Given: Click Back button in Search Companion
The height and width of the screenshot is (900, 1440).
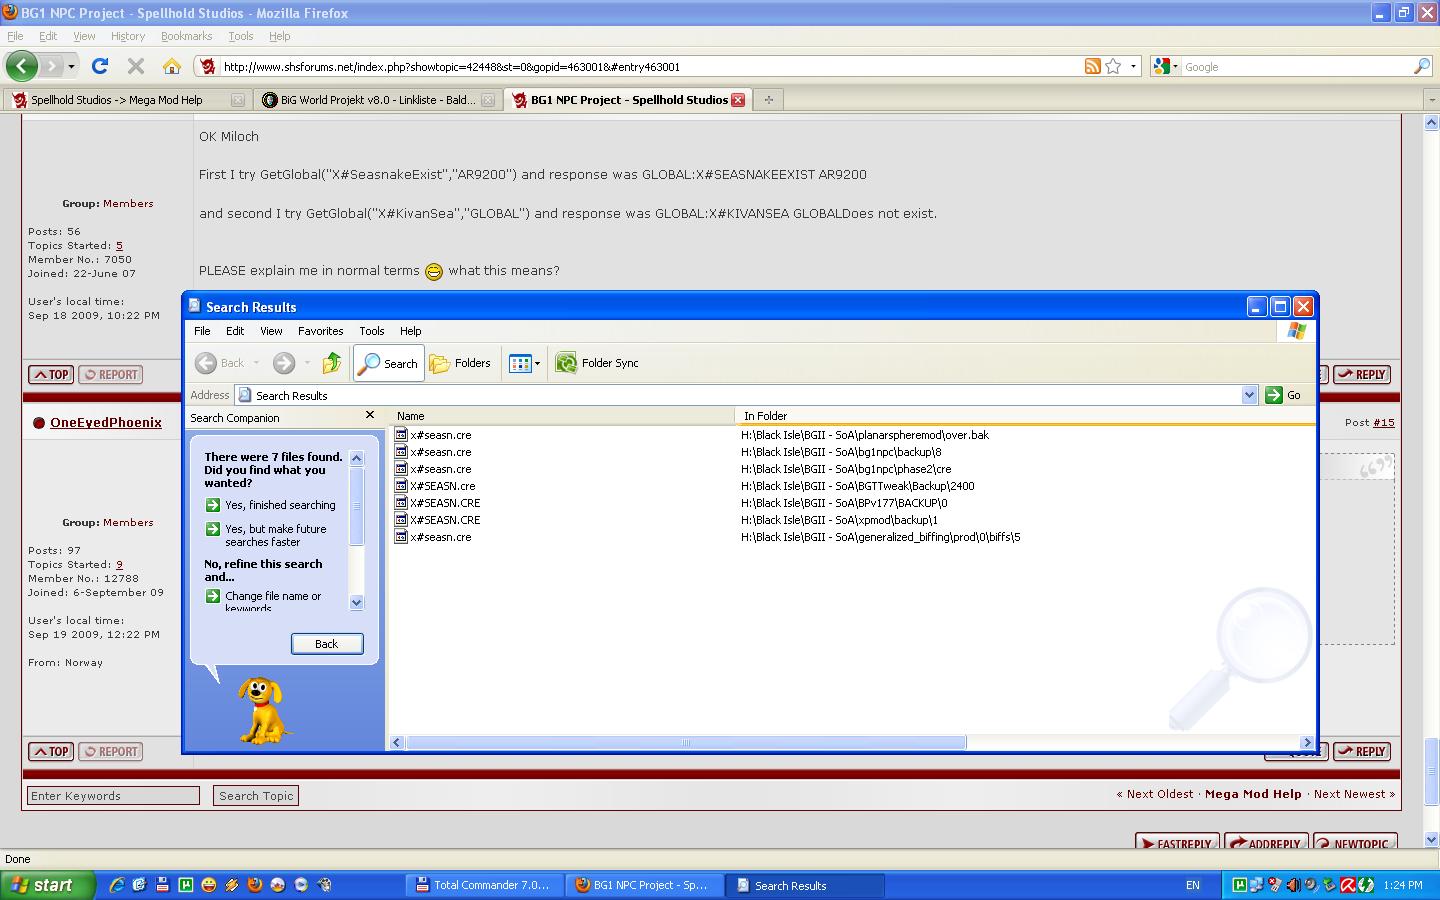Looking at the screenshot, I should (327, 644).
